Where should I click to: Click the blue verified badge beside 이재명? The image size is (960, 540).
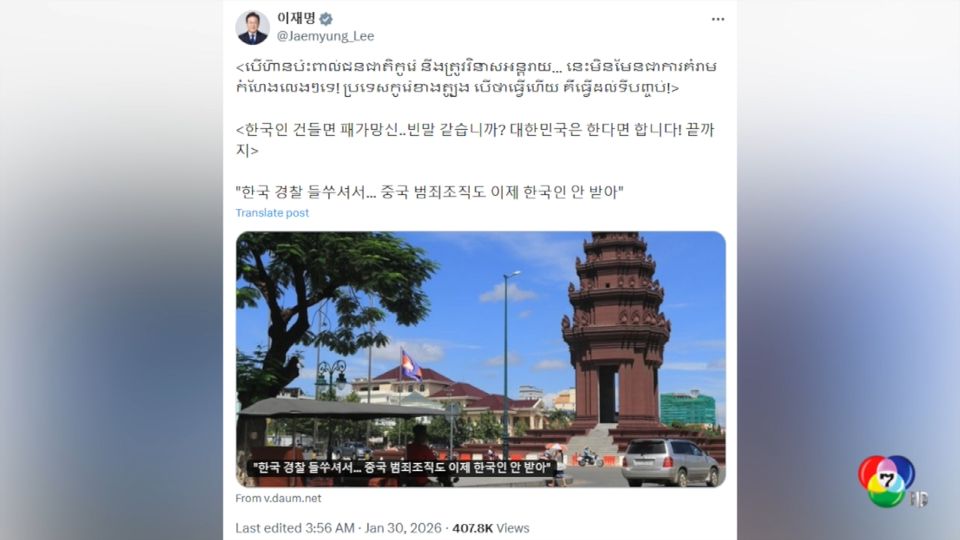[x=326, y=19]
